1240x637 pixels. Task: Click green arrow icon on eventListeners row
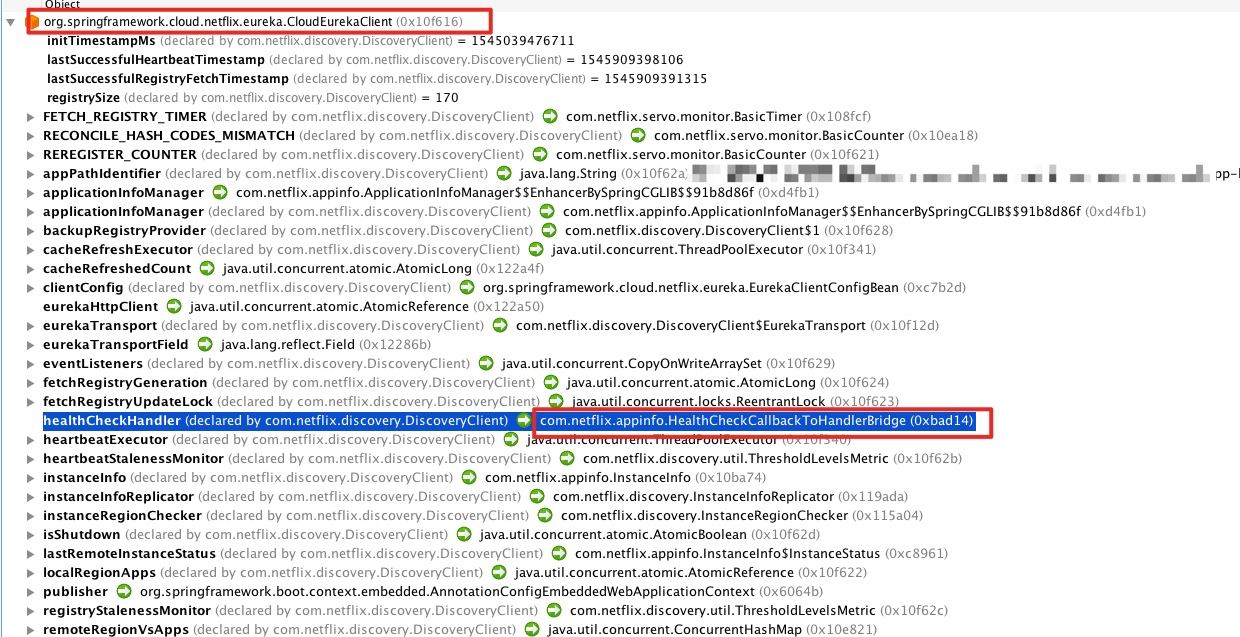486,363
